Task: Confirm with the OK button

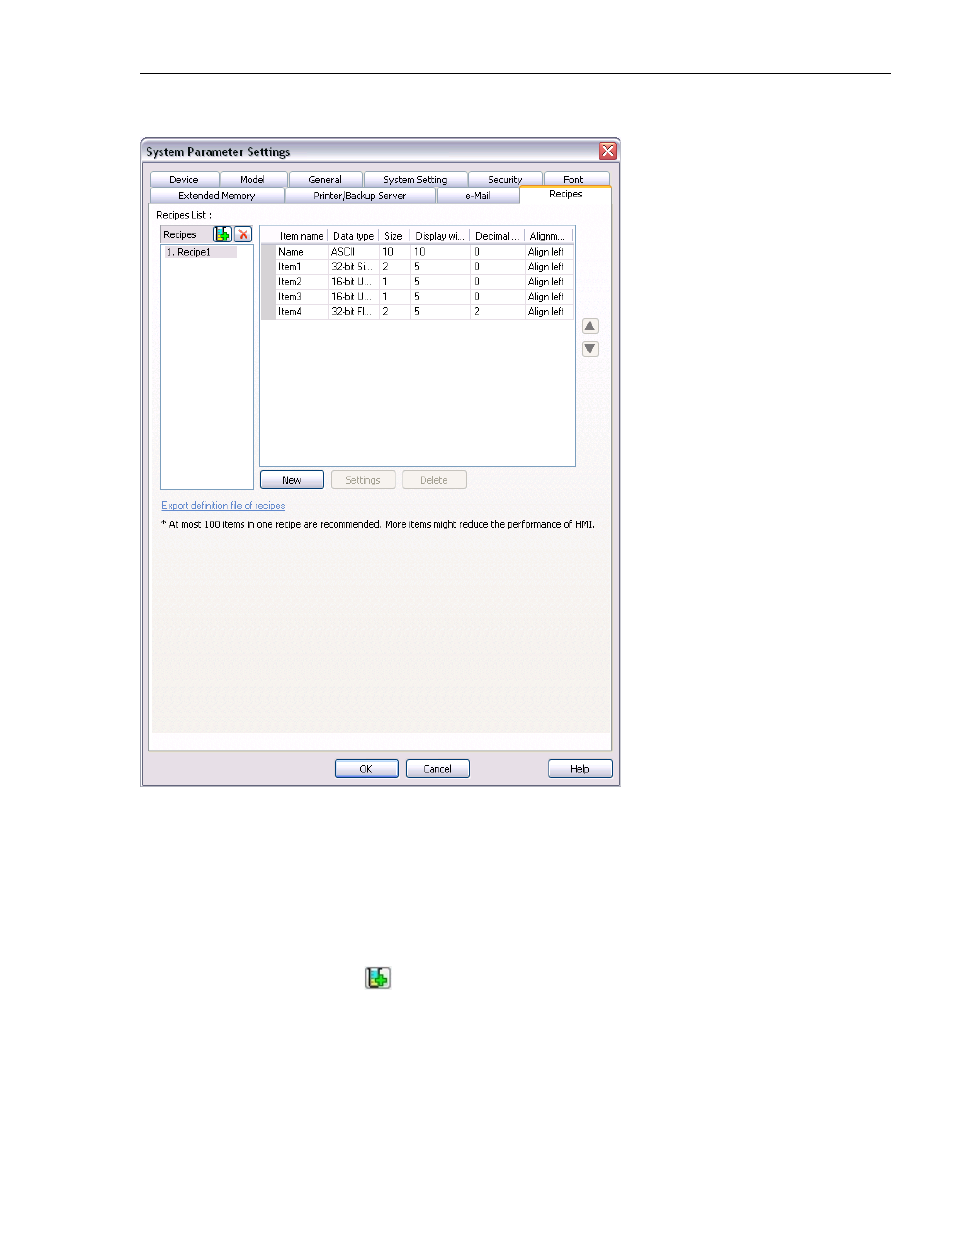Action: coord(366,768)
